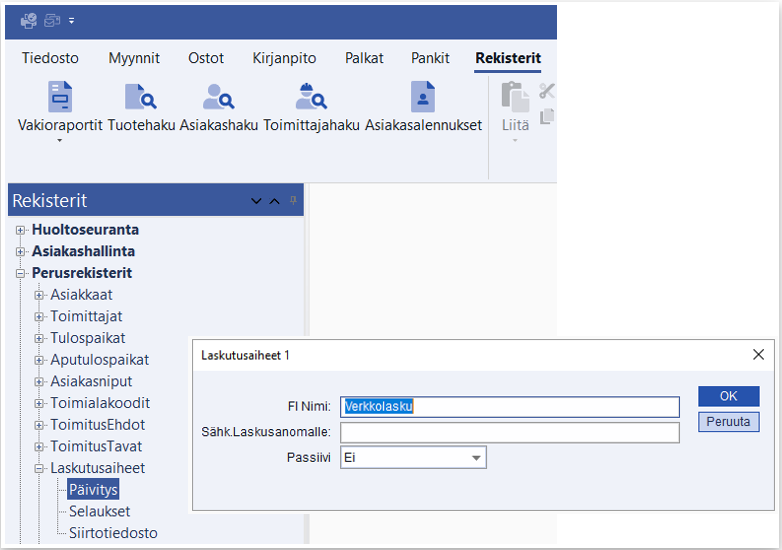
Task: Click the pin icon on Rekisterit panel
Action: (x=293, y=200)
